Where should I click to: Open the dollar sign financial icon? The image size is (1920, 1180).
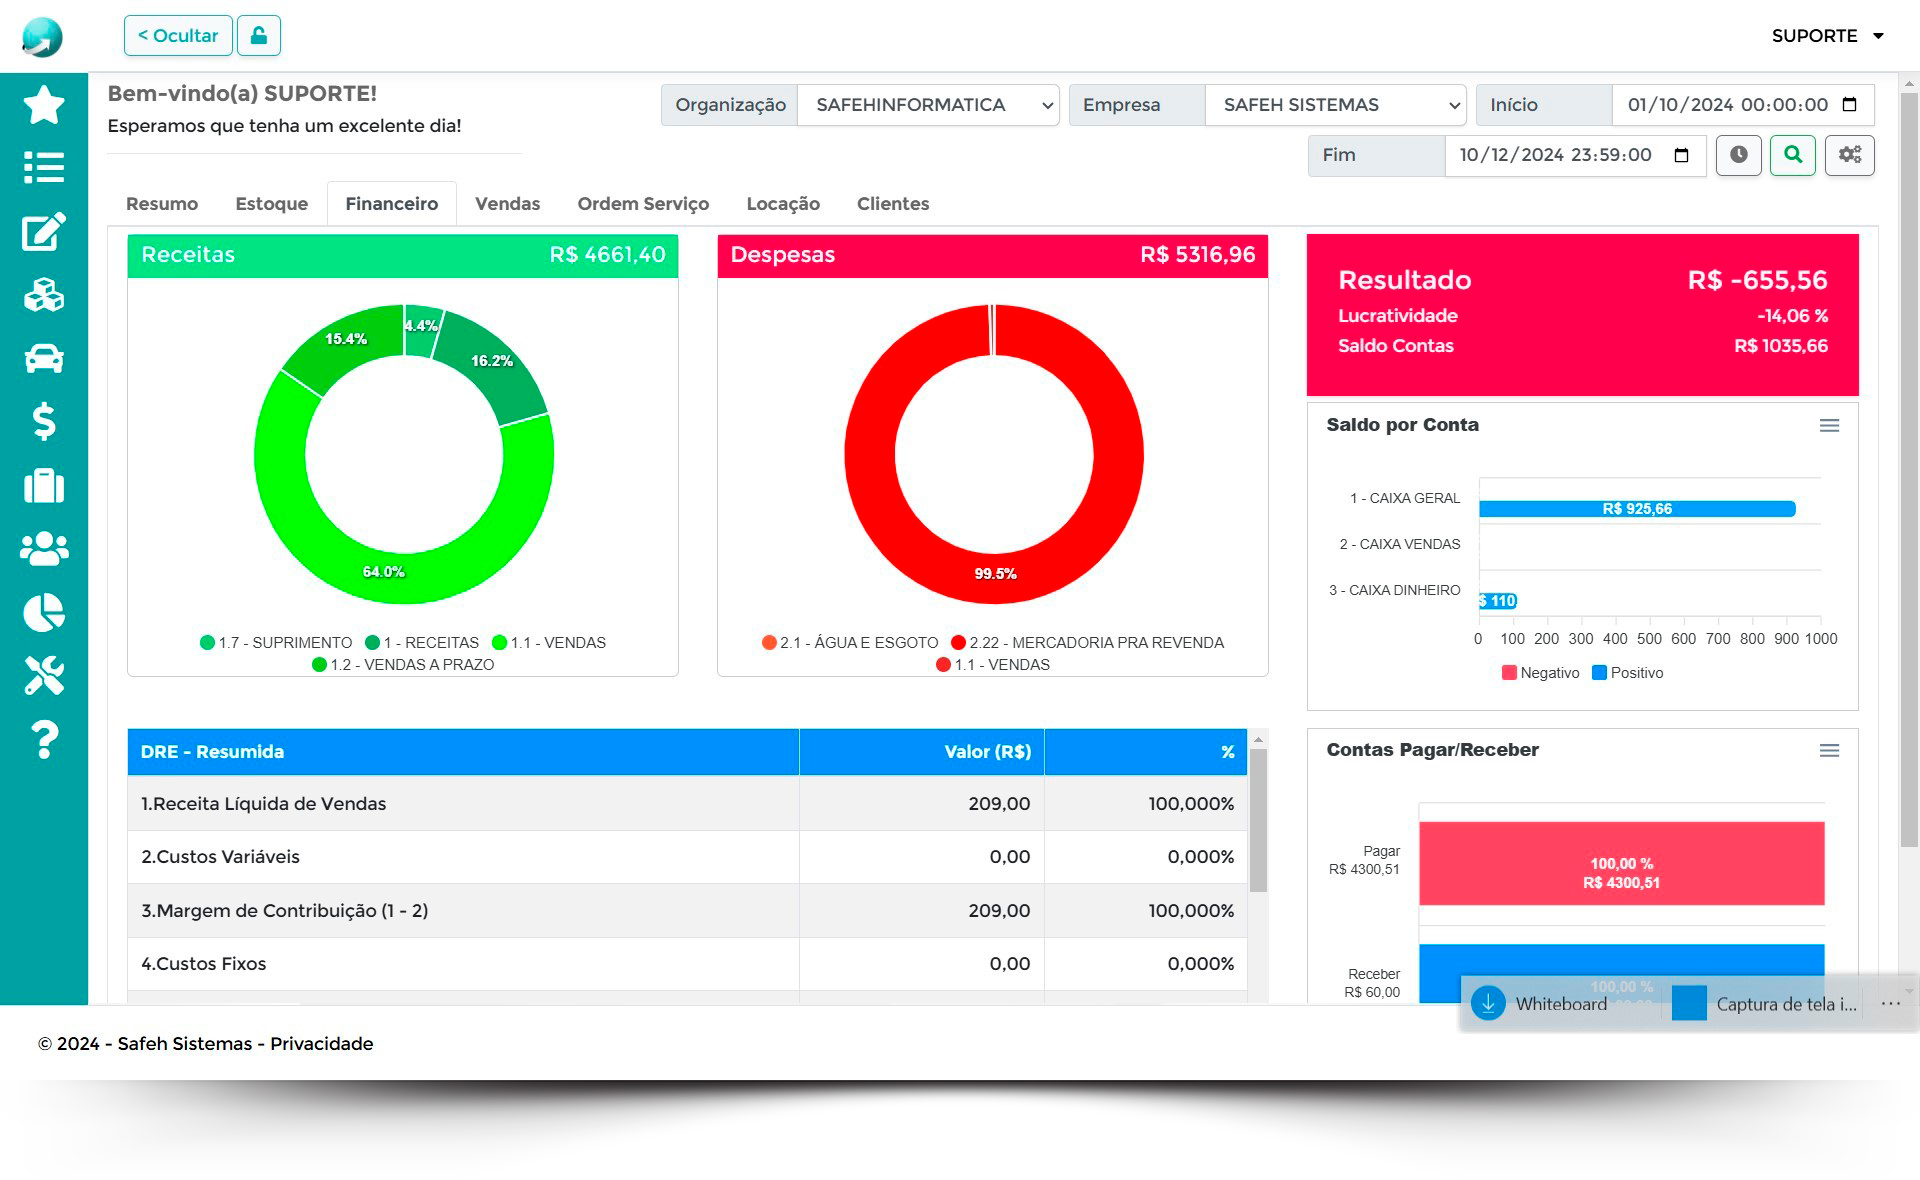pyautogui.click(x=44, y=421)
